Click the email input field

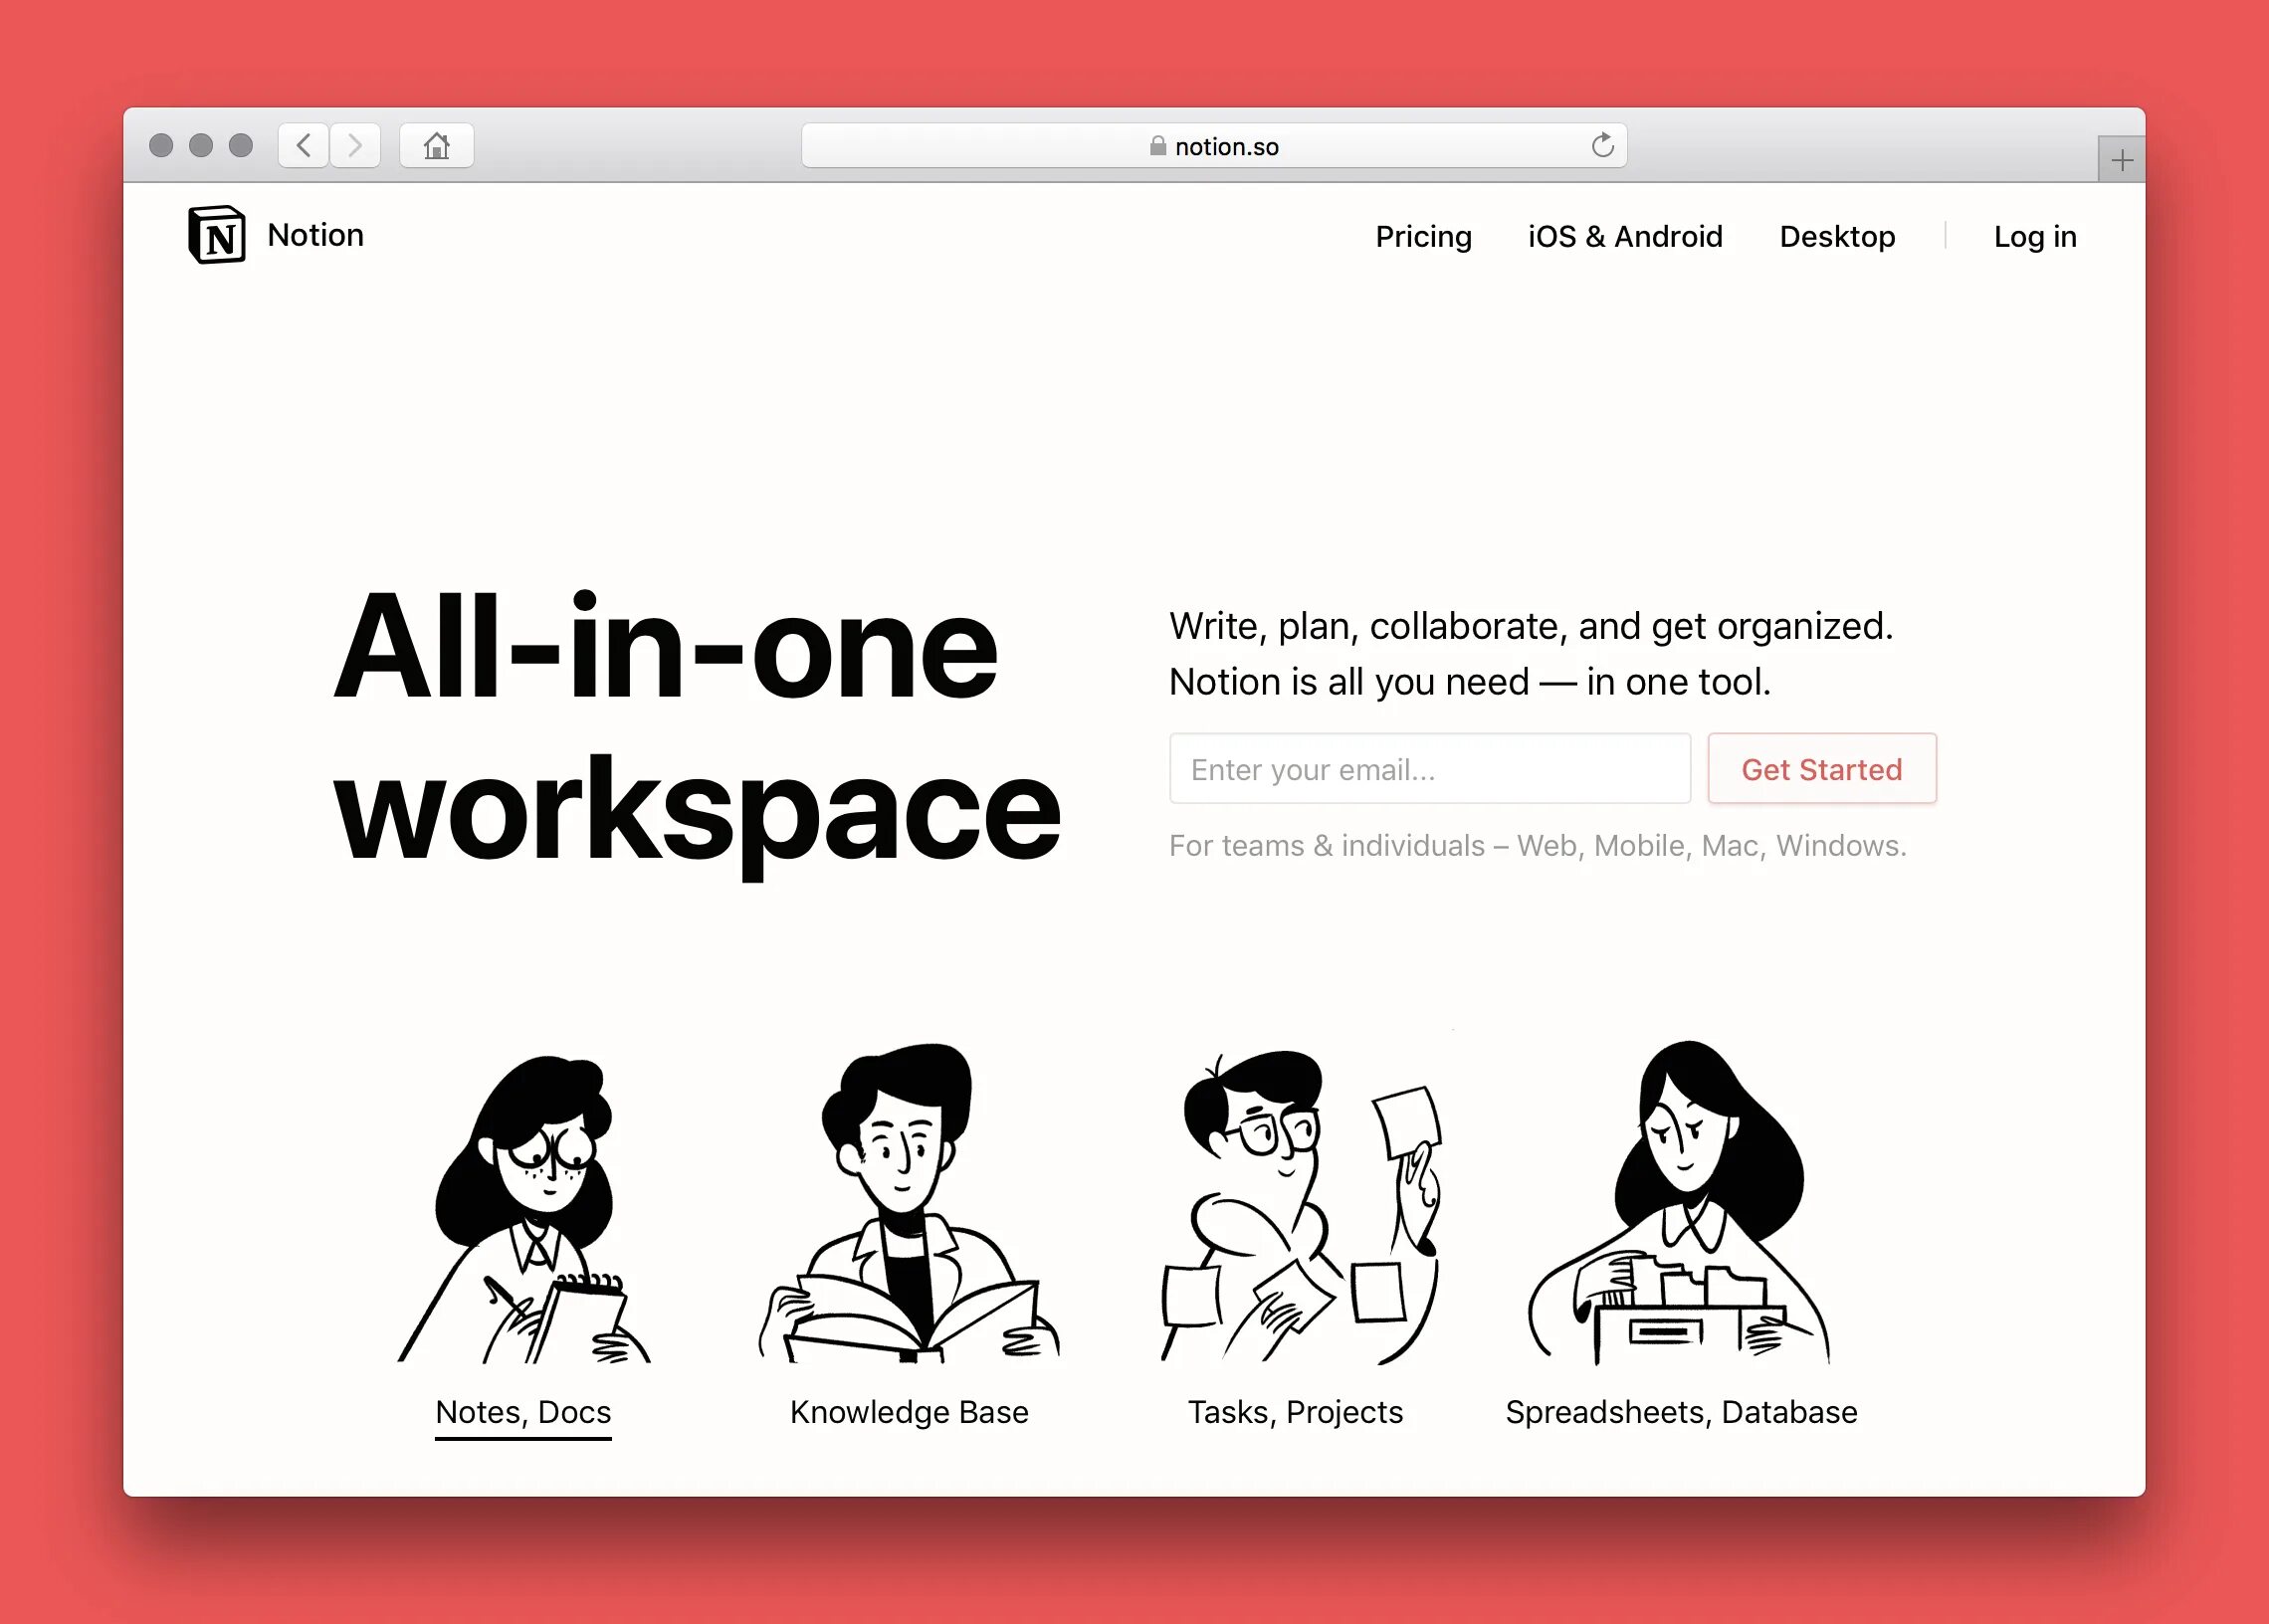(x=1429, y=768)
